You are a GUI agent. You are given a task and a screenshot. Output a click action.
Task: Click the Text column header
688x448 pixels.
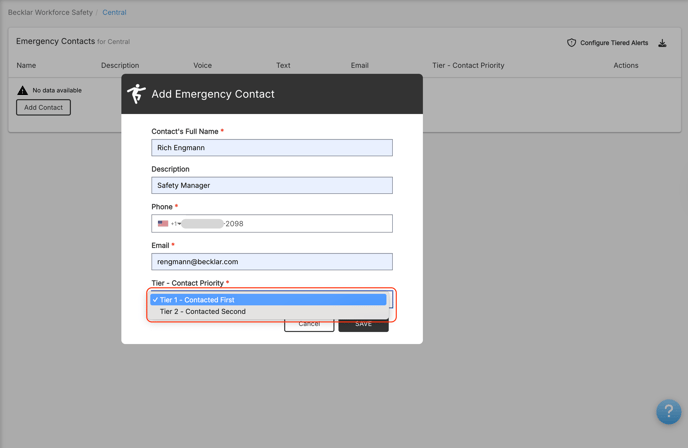click(x=283, y=65)
